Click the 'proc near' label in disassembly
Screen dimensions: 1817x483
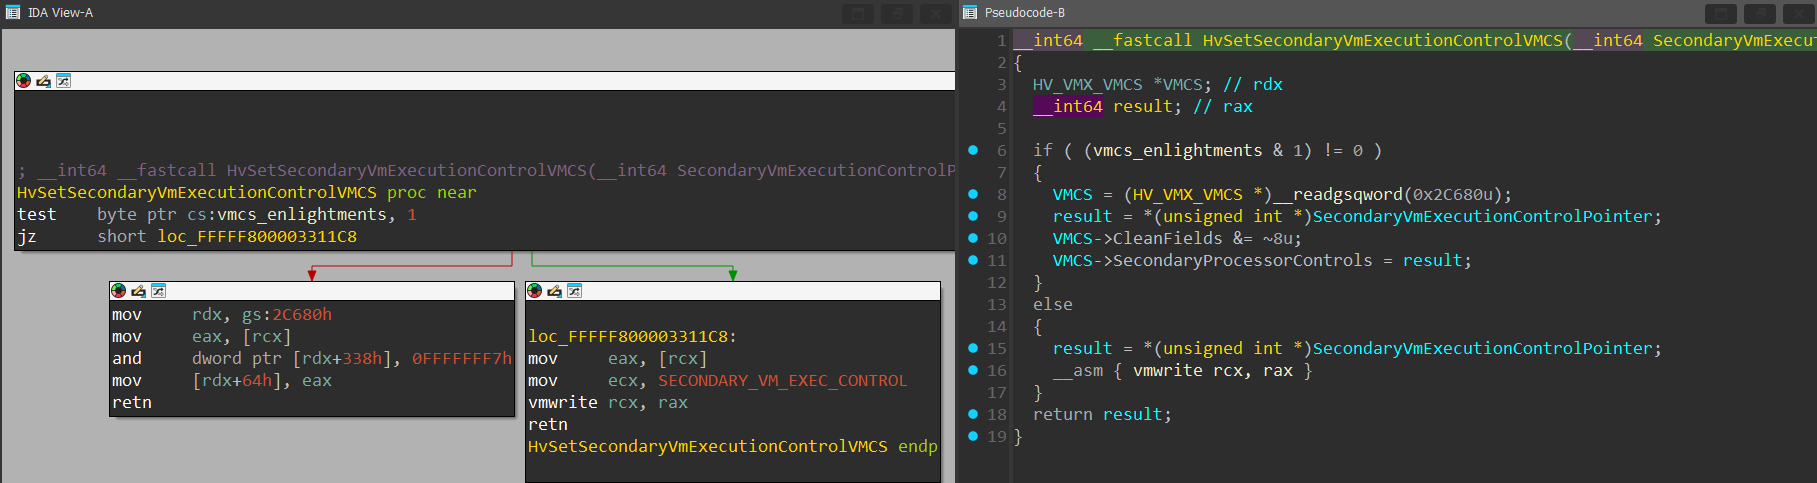pos(432,192)
